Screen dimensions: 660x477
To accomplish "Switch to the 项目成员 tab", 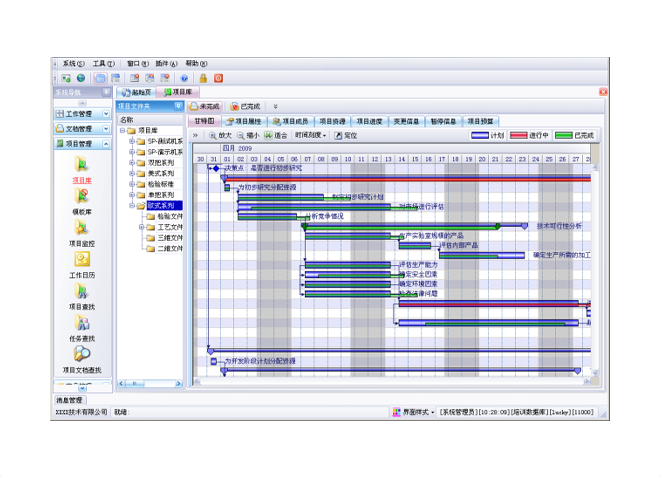I will (289, 120).
